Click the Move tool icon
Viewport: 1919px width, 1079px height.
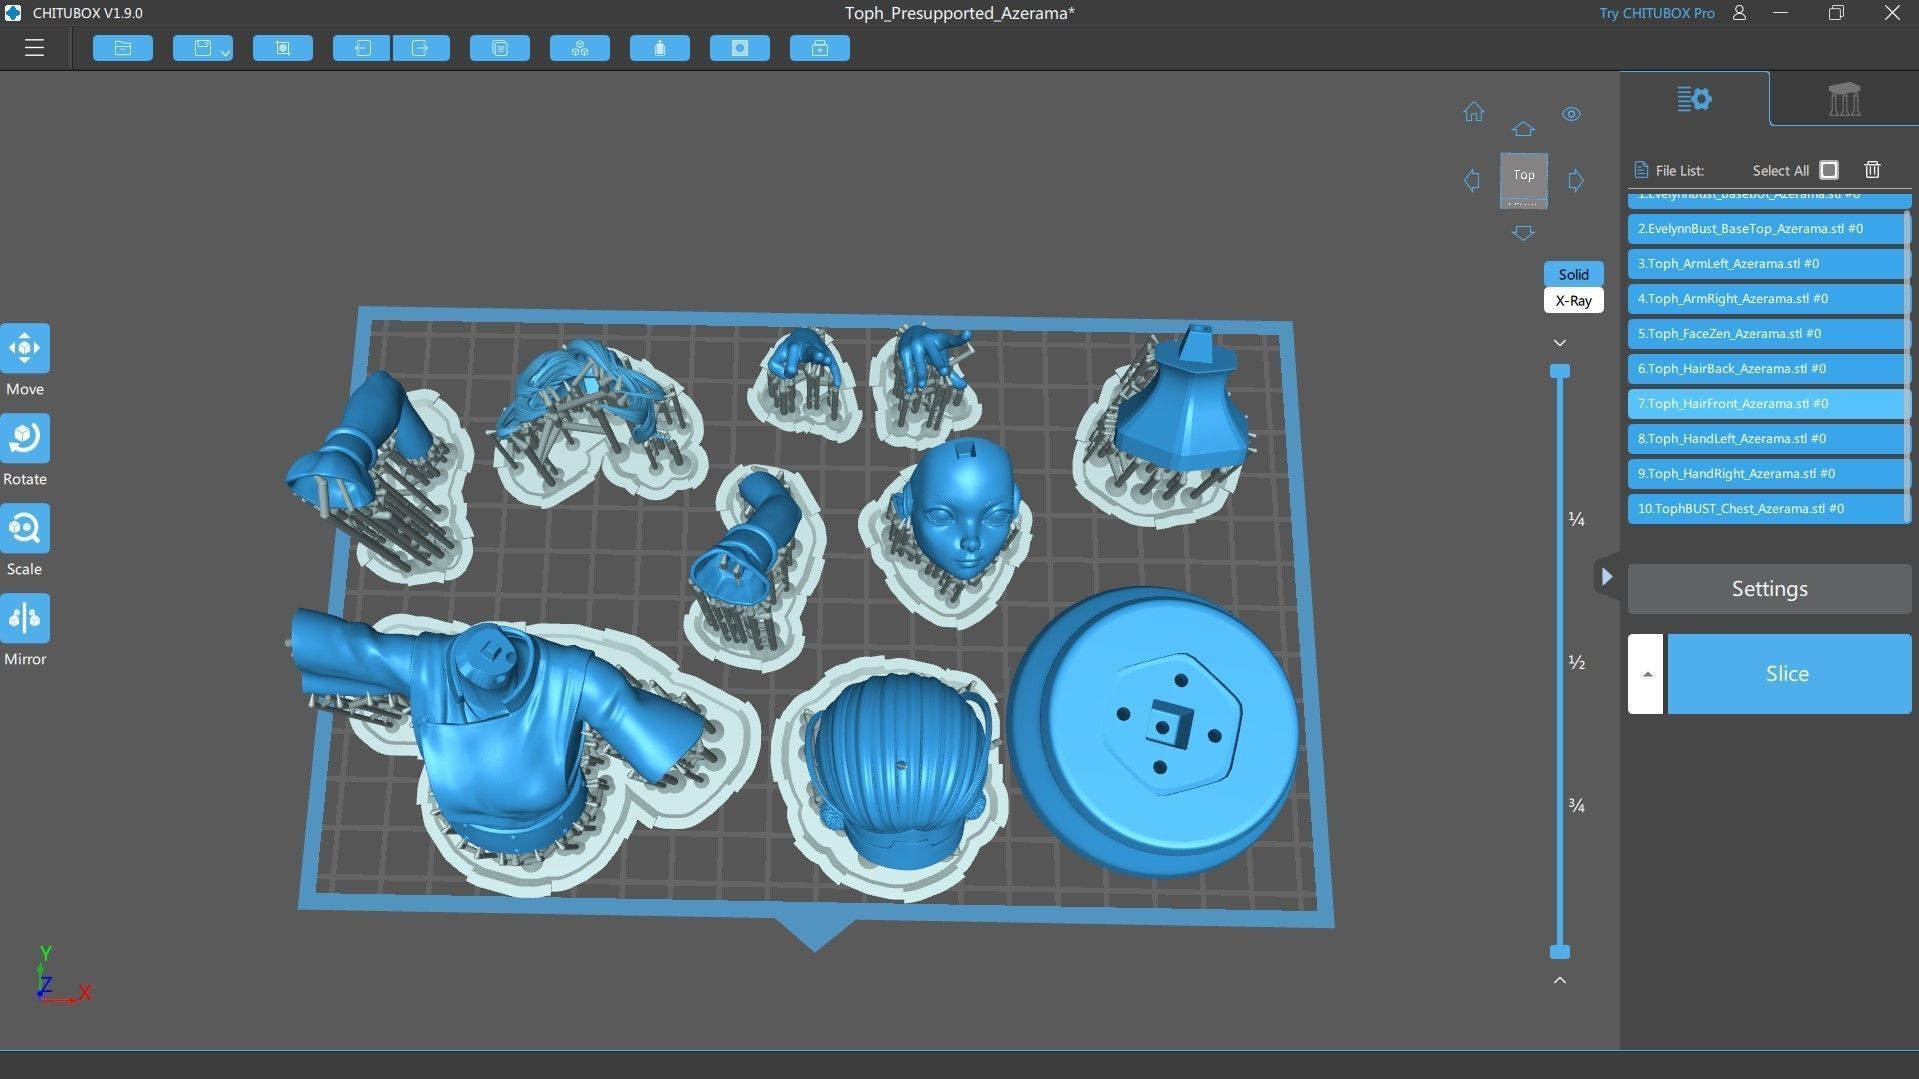click(25, 349)
